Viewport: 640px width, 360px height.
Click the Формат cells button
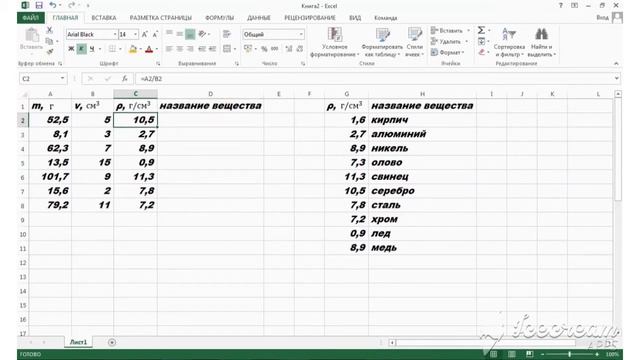tap(447, 53)
